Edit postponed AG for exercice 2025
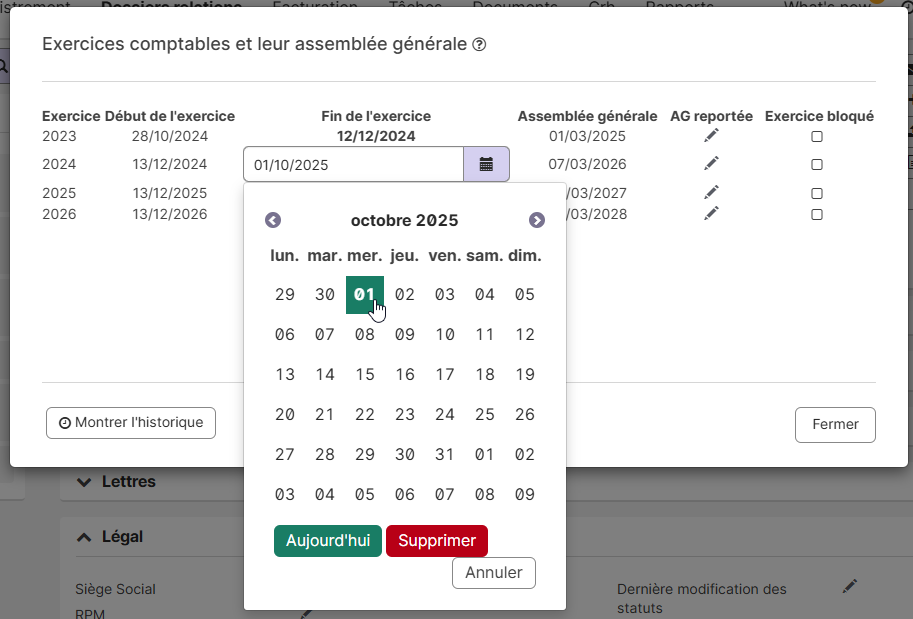 point(711,192)
